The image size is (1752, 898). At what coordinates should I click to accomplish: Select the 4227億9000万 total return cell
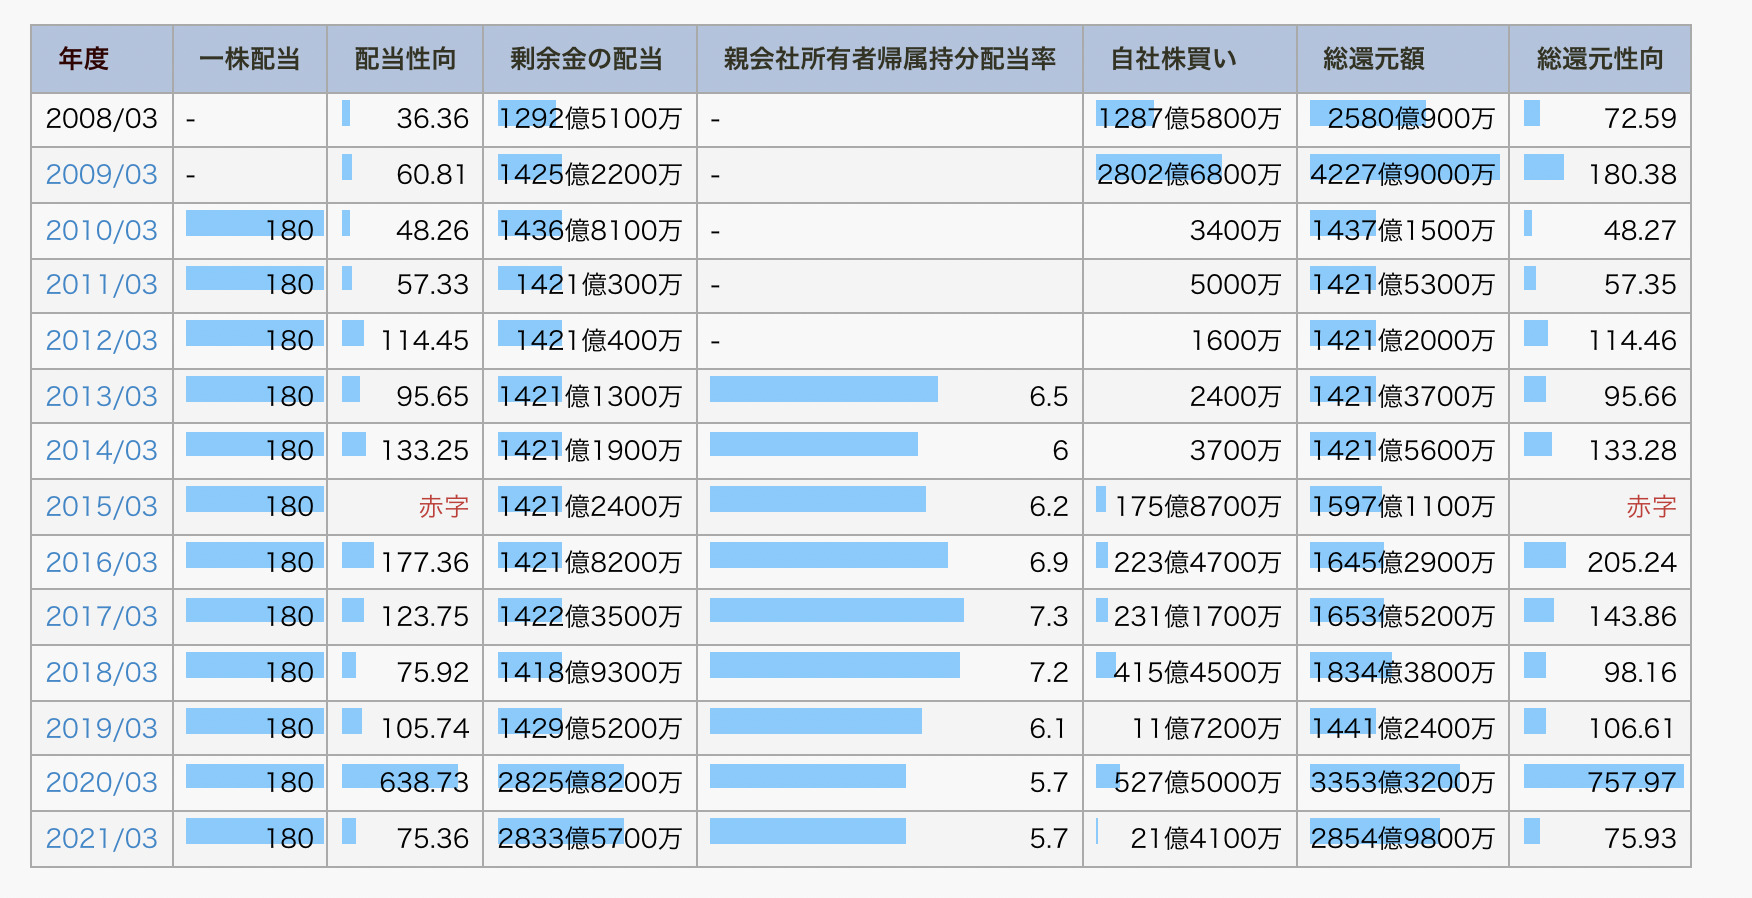click(x=1403, y=175)
